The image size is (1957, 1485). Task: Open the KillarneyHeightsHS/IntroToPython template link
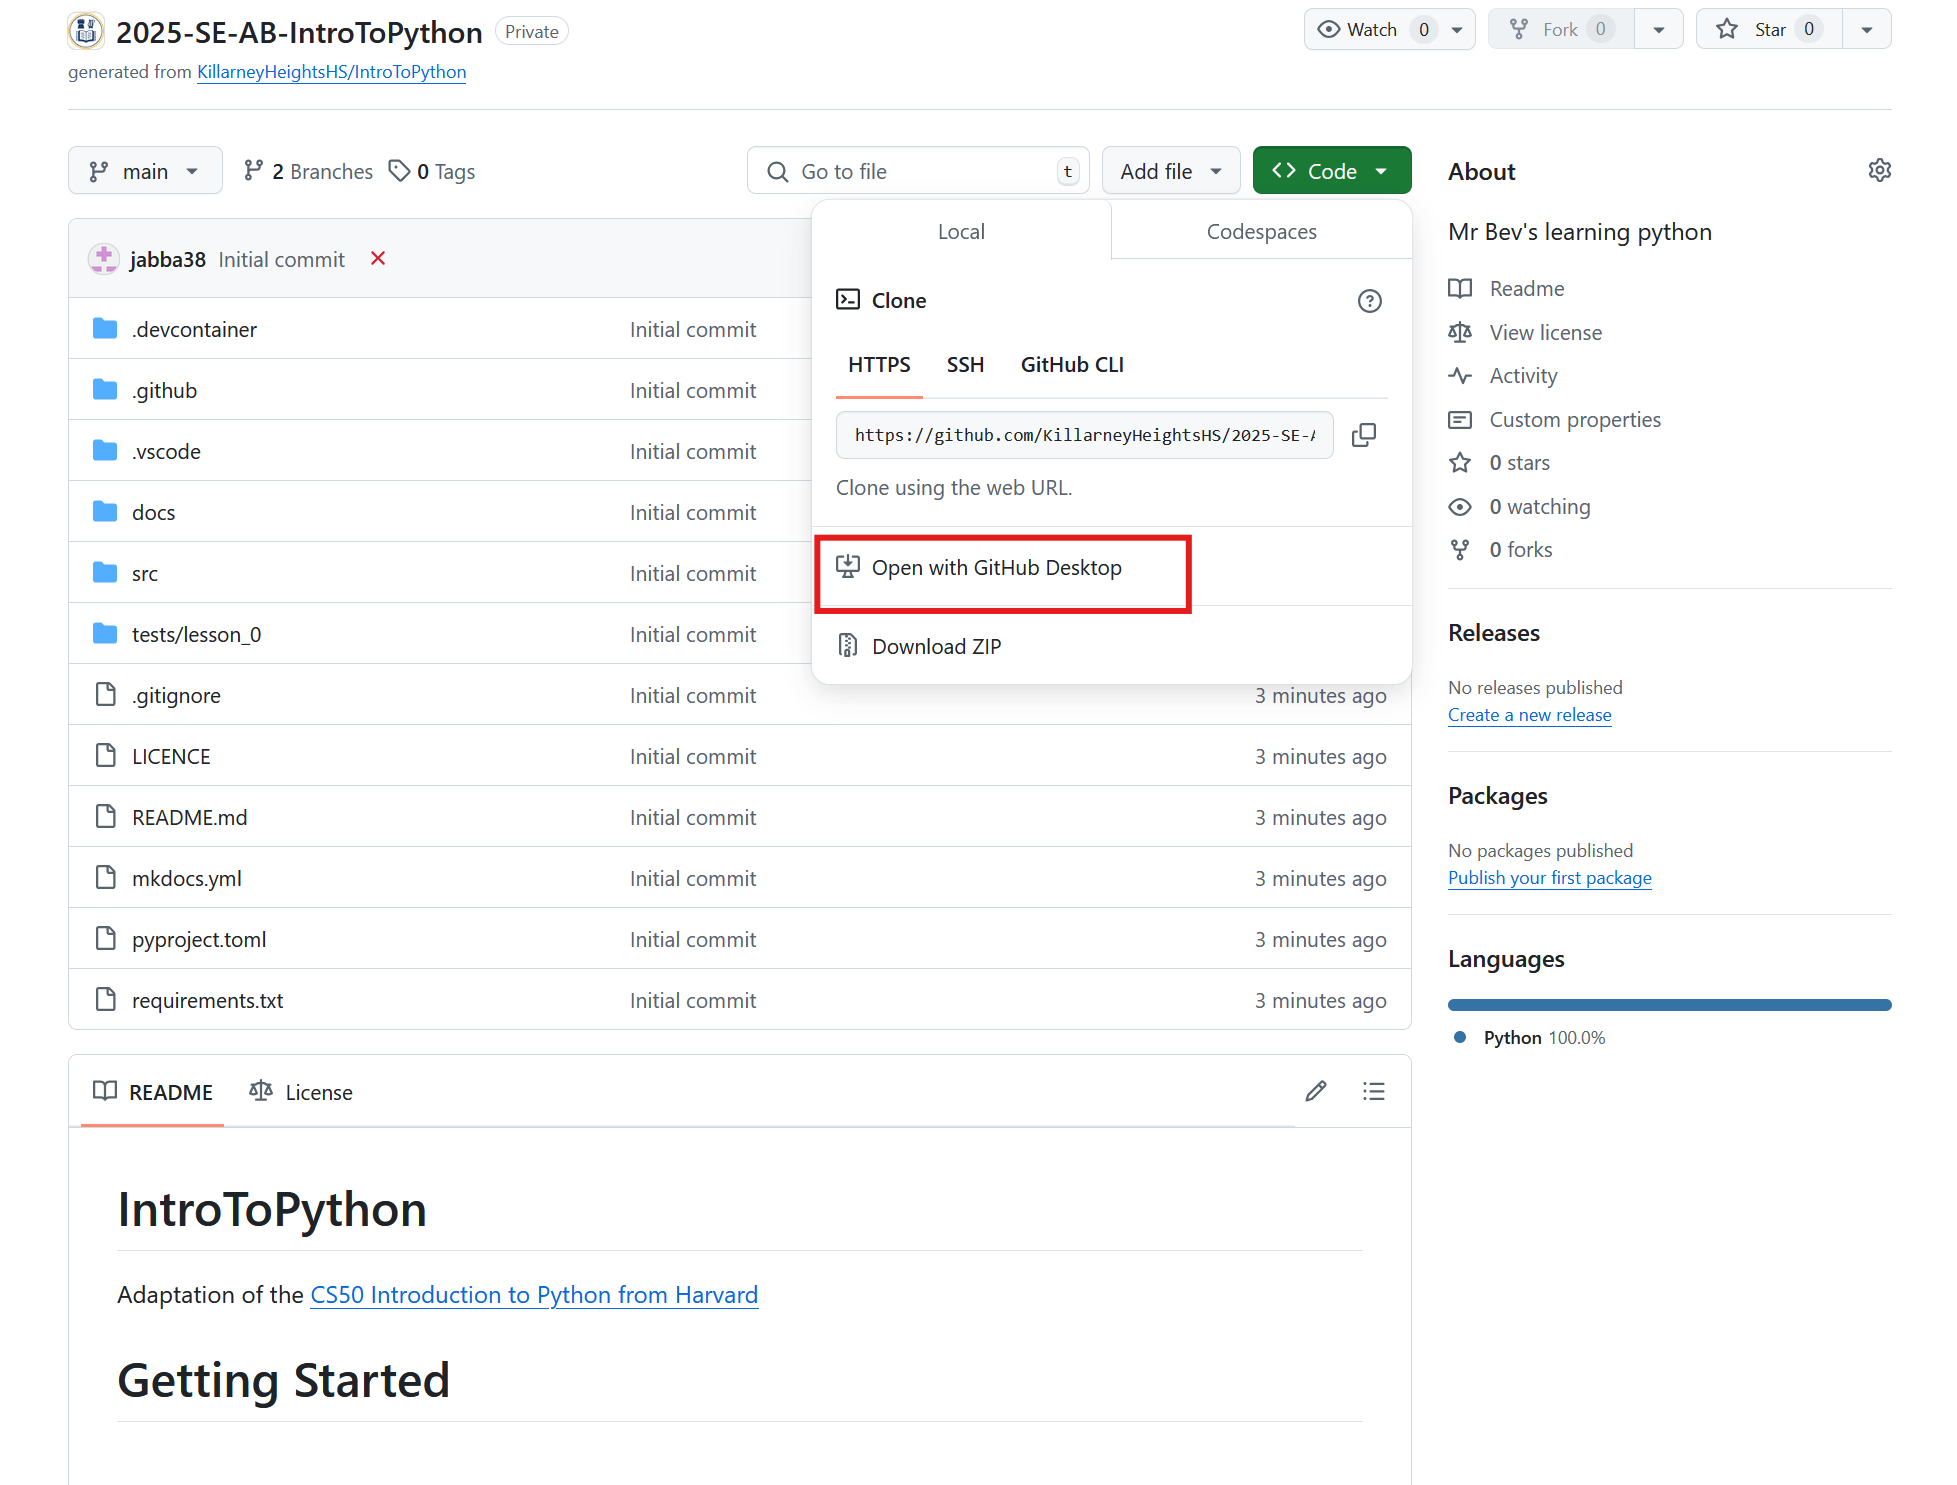[x=331, y=72]
